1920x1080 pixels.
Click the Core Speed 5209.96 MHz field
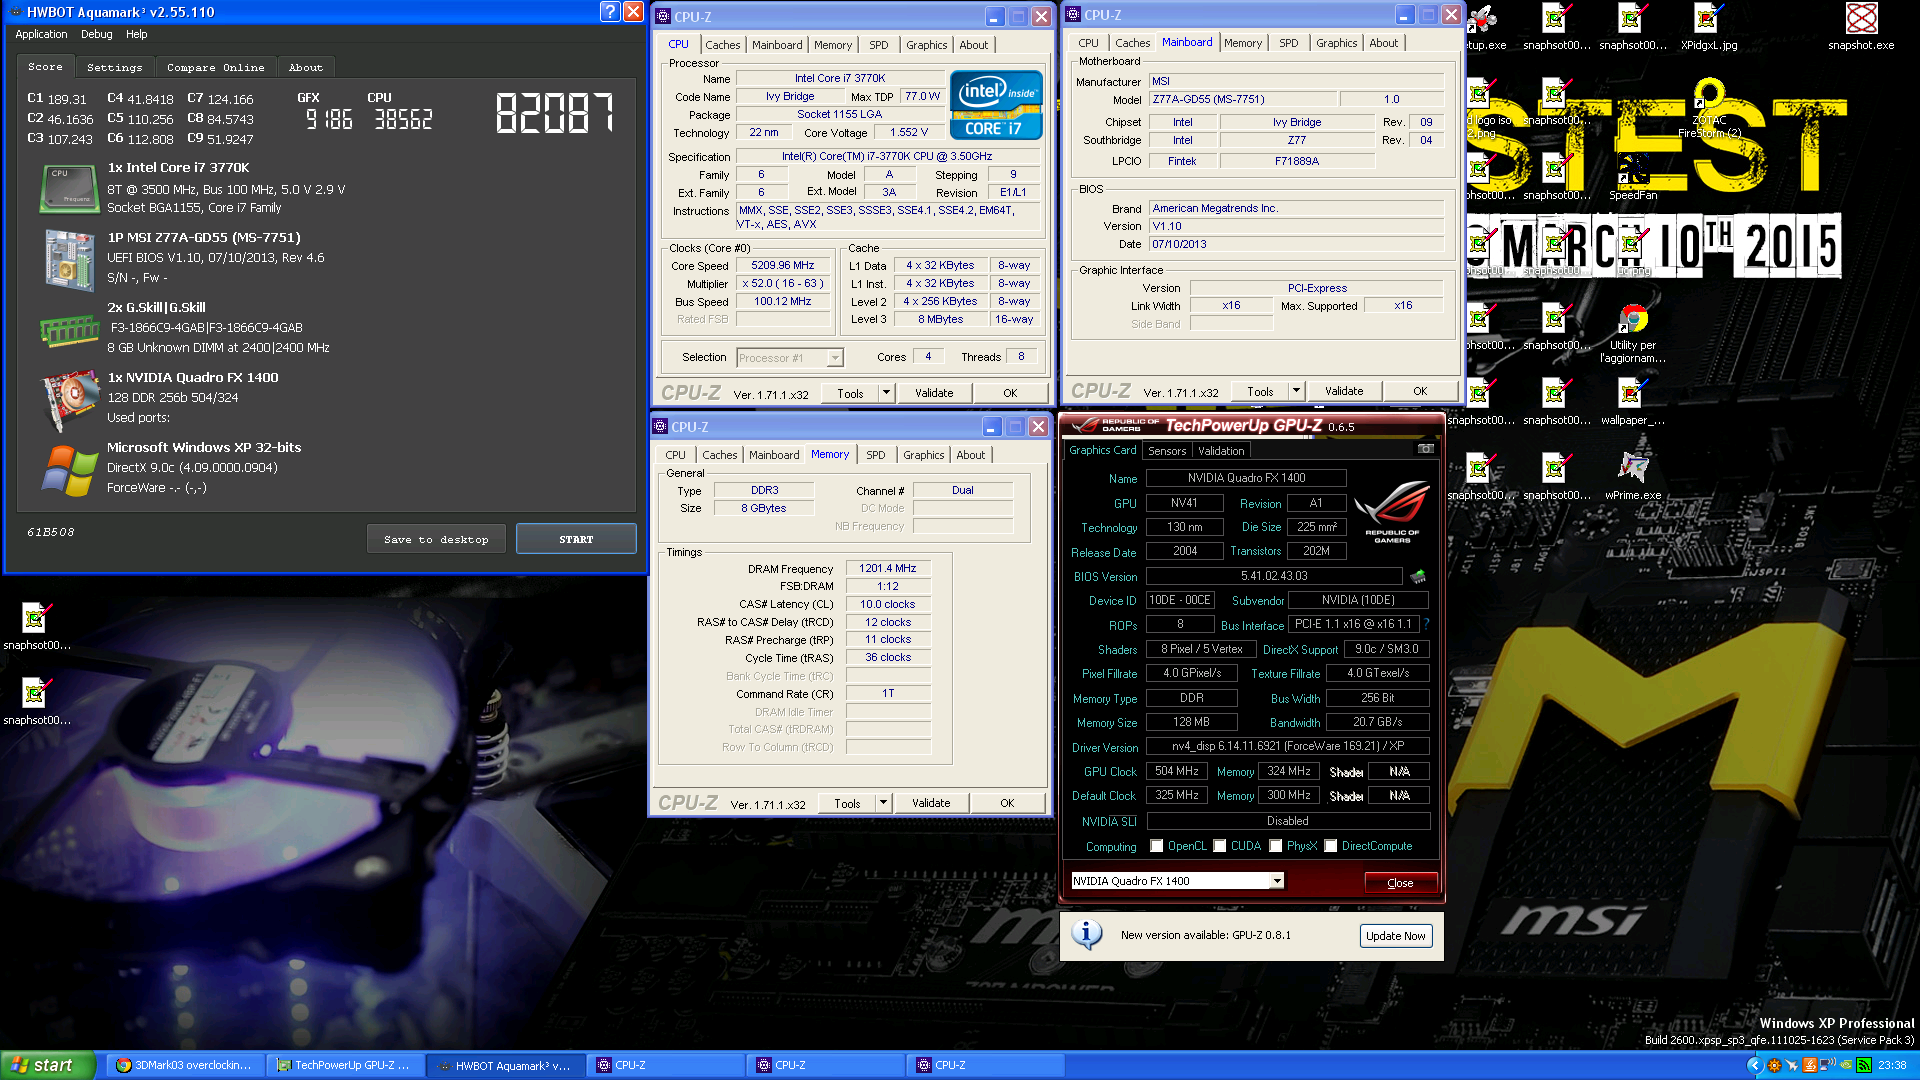click(783, 265)
